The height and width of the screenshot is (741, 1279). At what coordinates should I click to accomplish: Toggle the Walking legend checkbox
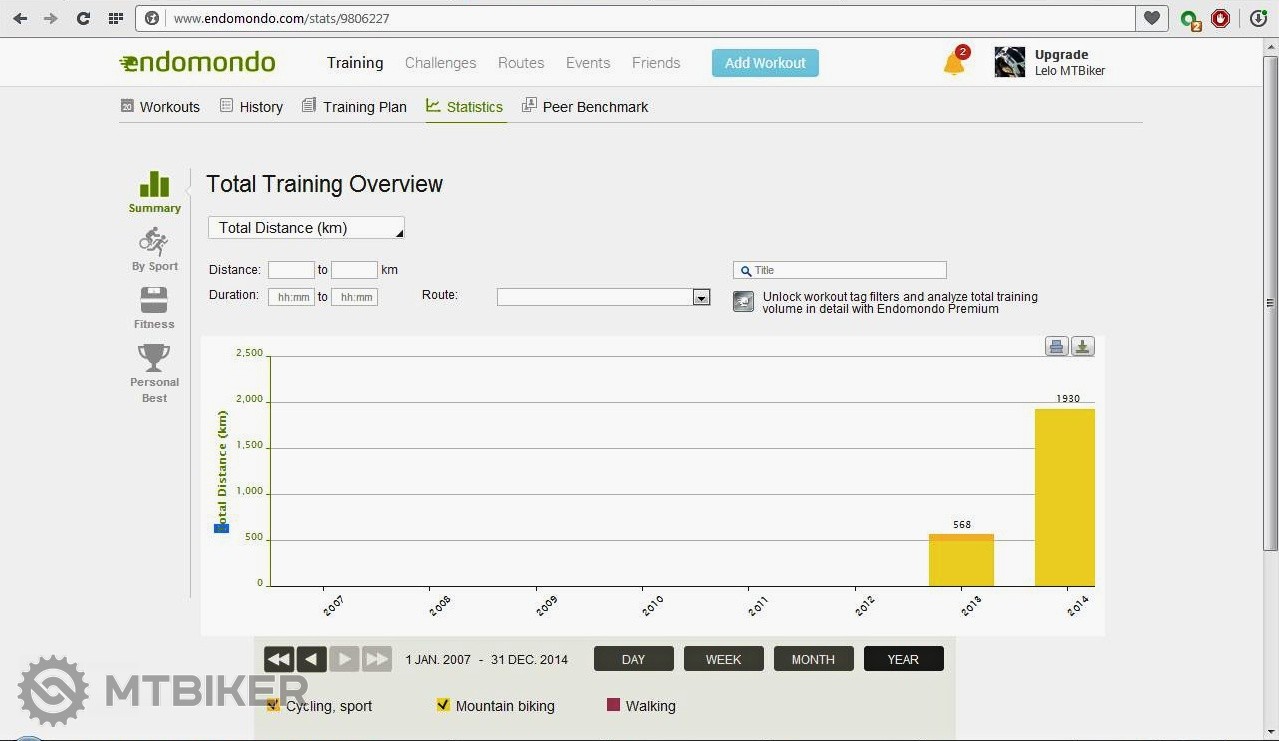[613, 705]
